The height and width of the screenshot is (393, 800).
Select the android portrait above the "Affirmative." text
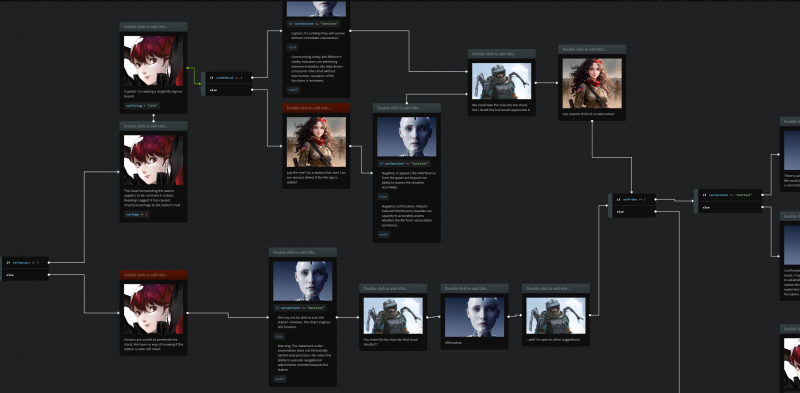474,317
